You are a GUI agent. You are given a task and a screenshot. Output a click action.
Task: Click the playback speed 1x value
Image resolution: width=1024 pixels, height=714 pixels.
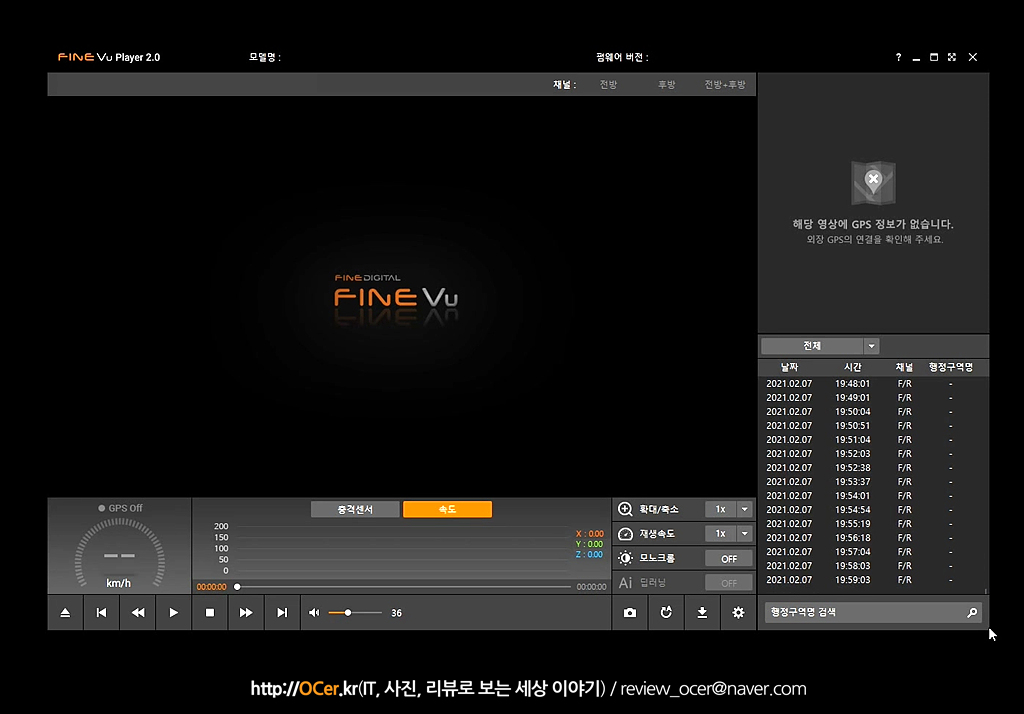(720, 534)
